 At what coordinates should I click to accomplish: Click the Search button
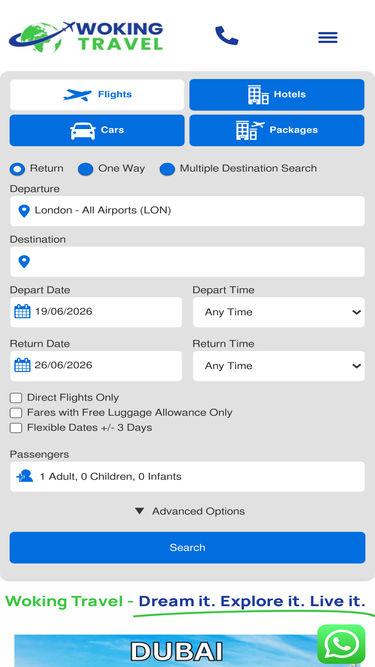tap(188, 547)
